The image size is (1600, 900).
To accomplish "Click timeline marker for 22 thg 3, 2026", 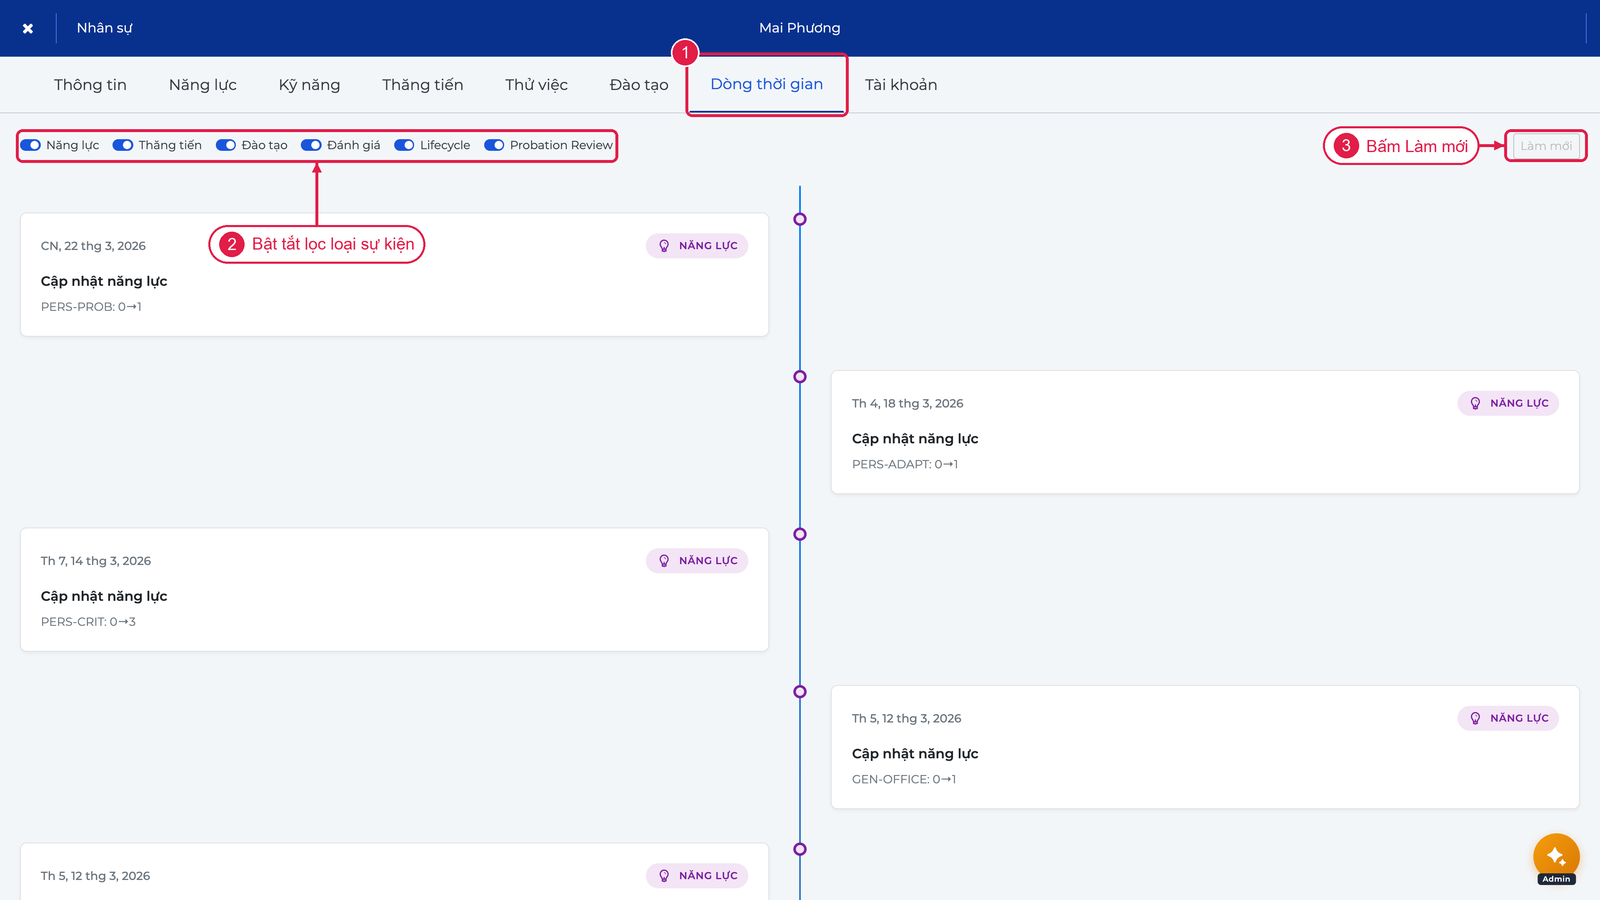I will pos(800,219).
